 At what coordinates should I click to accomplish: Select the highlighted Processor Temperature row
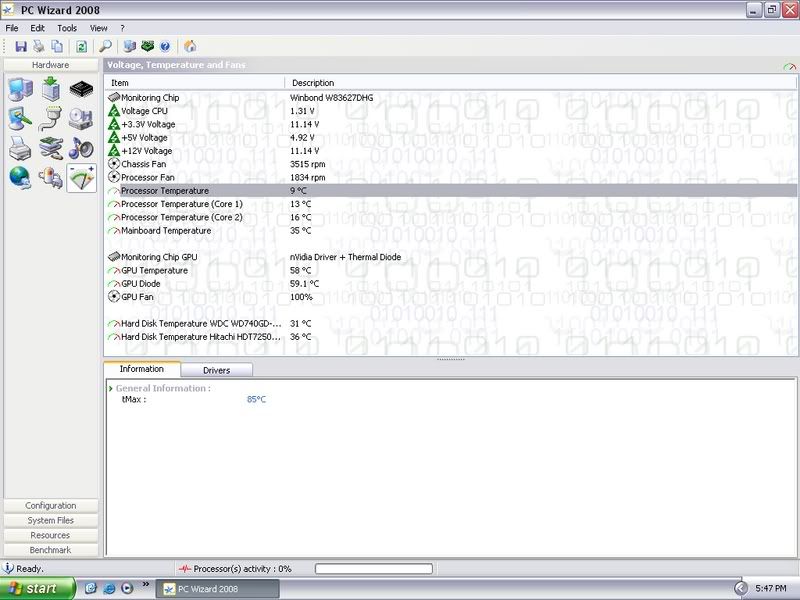click(x=452, y=190)
